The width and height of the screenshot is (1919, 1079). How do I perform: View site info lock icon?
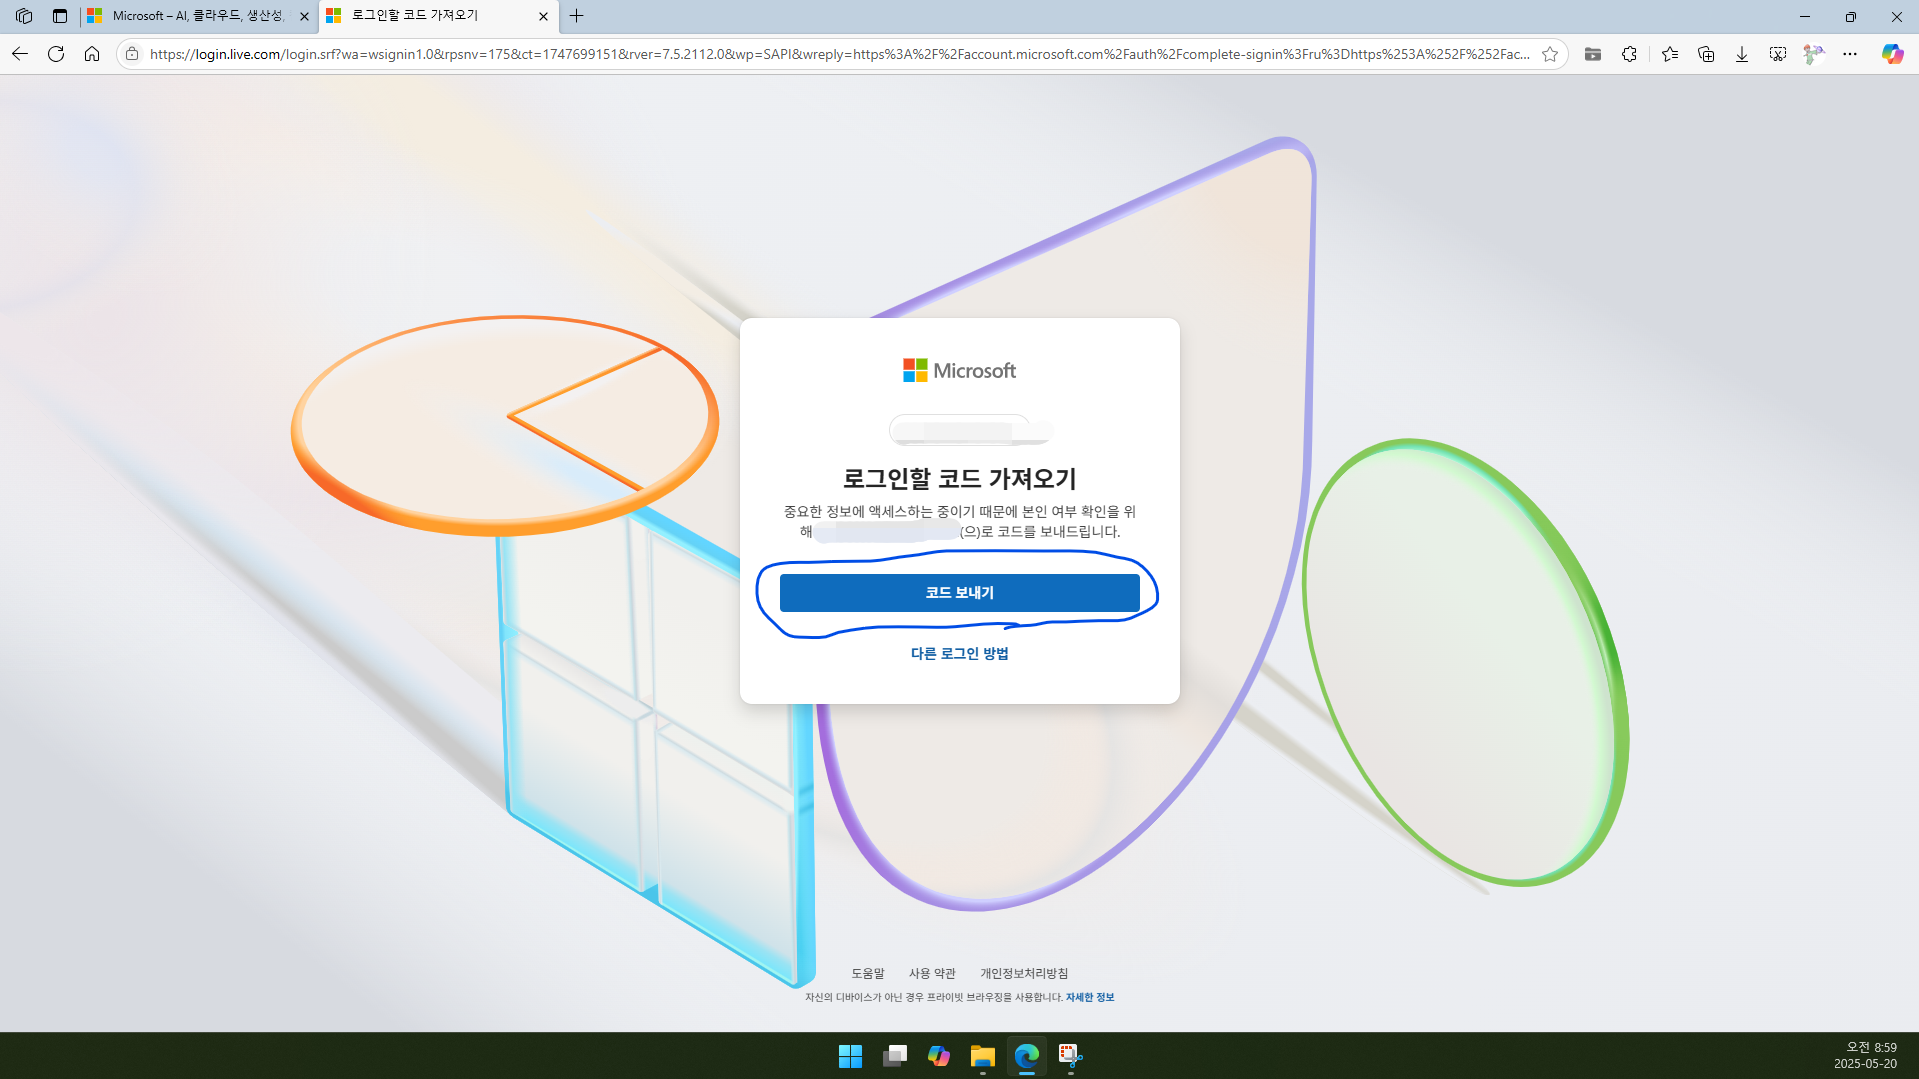point(132,54)
